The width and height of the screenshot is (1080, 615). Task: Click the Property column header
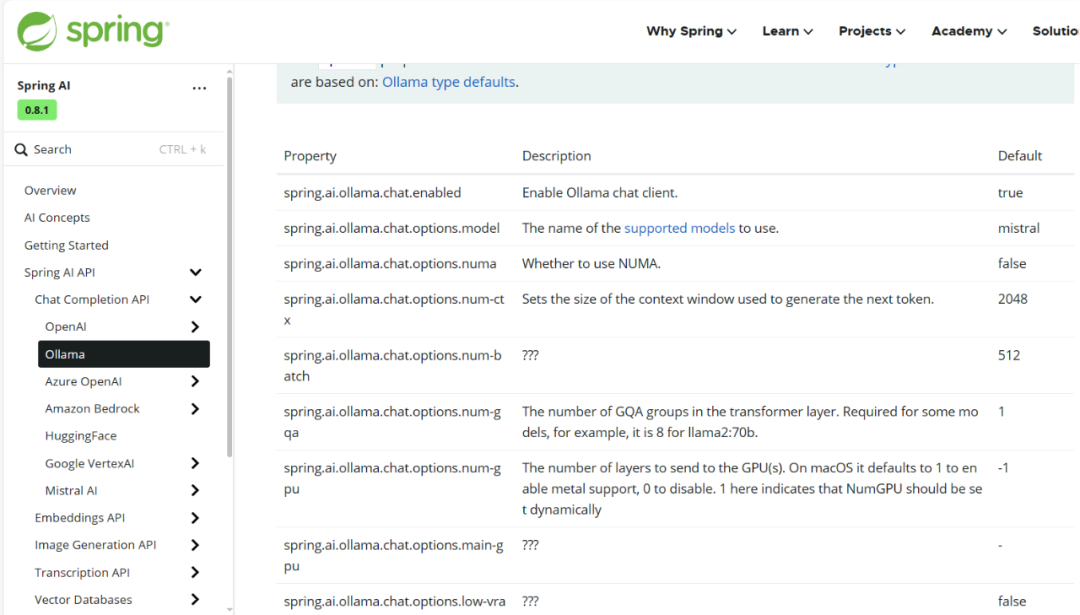pos(310,156)
